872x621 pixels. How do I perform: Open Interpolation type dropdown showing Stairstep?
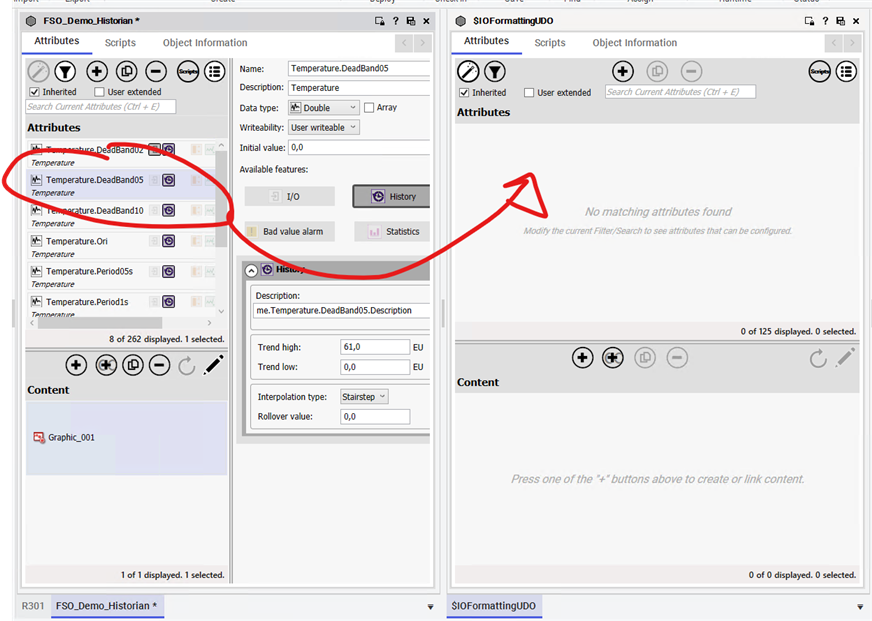363,396
